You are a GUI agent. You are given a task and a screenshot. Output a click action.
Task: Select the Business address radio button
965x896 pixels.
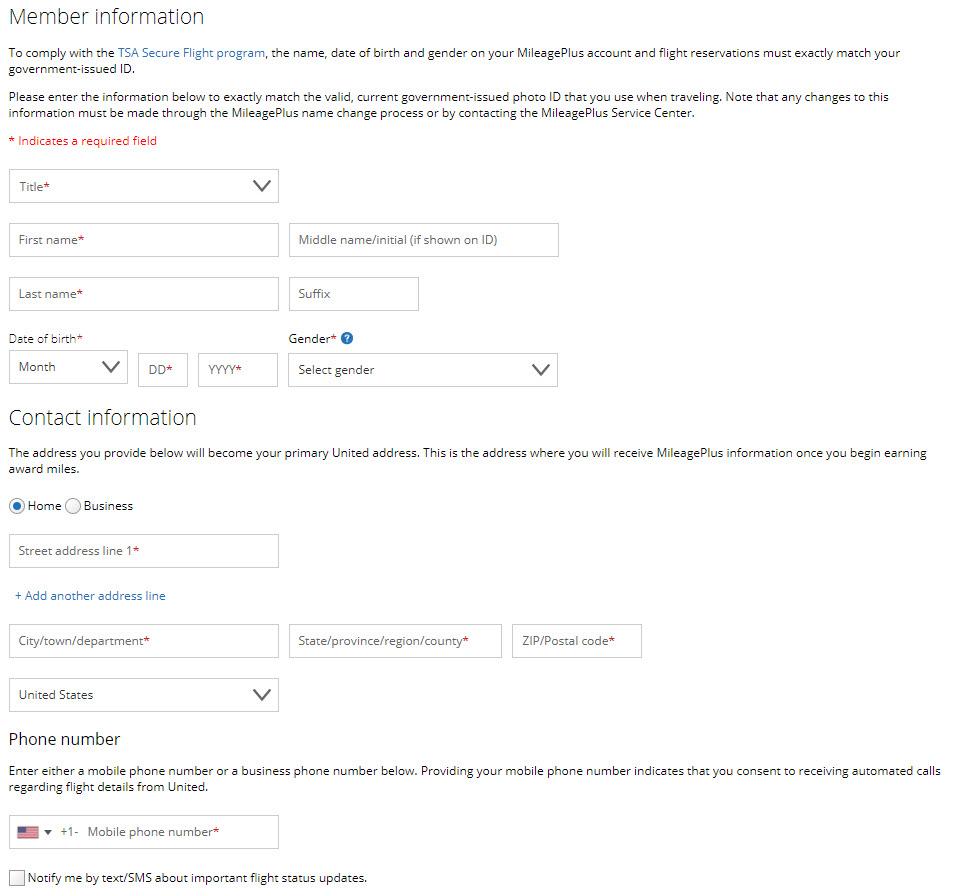[x=73, y=506]
